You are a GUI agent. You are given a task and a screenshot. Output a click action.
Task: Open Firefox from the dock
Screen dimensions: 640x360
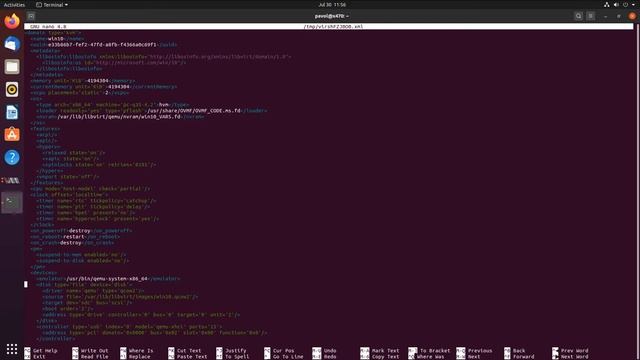(x=12, y=21)
